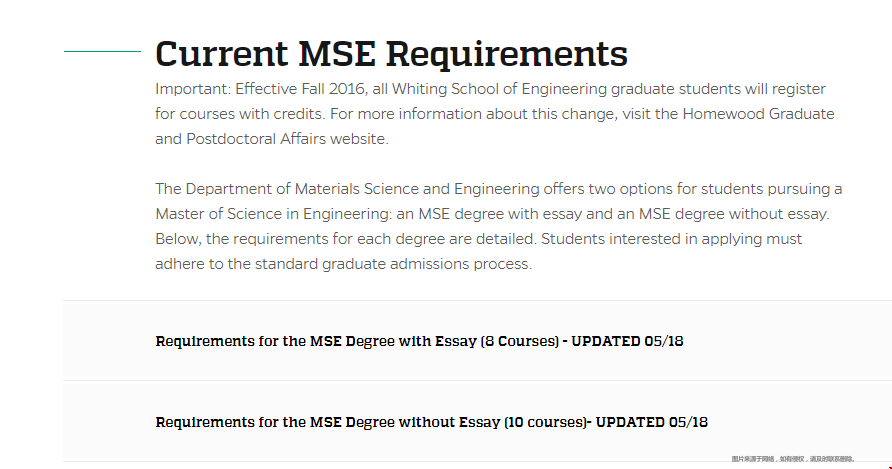
Task: Click the 'Master of Science in Engineering' phrase
Action: click(273, 214)
